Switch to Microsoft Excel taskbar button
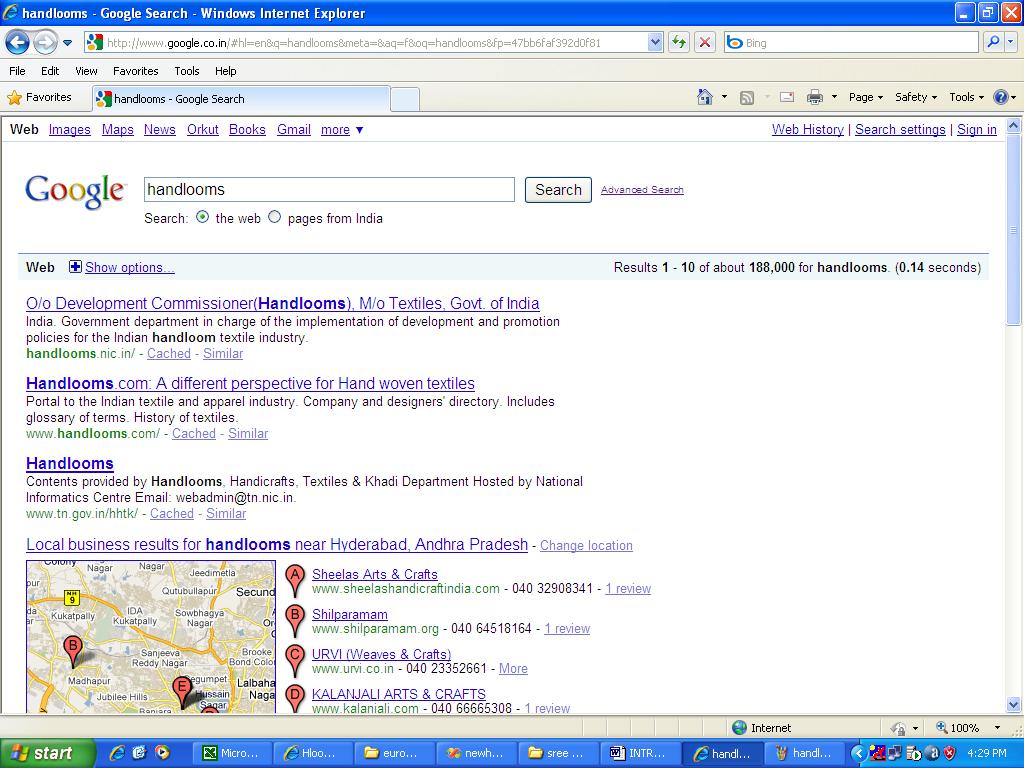1024x768 pixels. pos(231,753)
